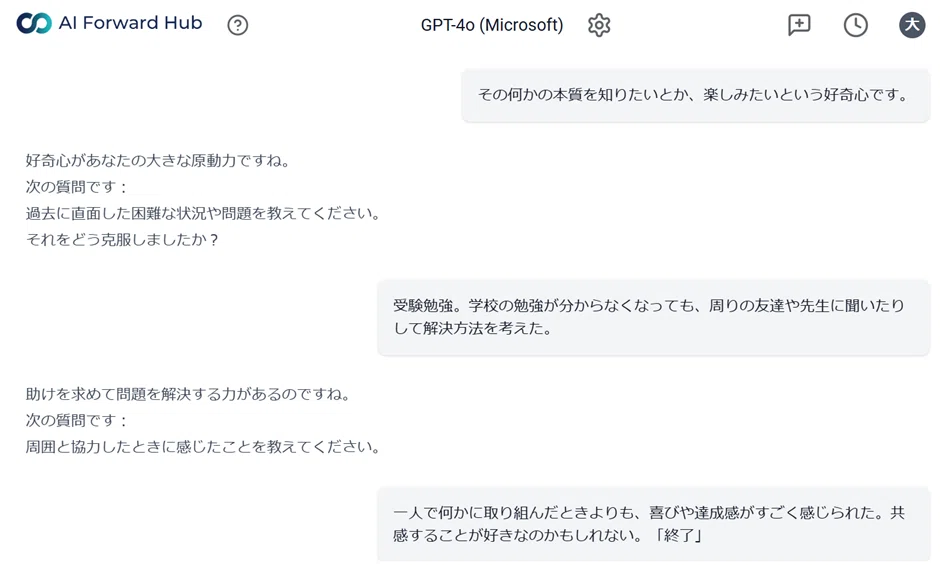The width and height of the screenshot is (940, 565).
Task: Open model settings gear icon
Action: pyautogui.click(x=599, y=25)
